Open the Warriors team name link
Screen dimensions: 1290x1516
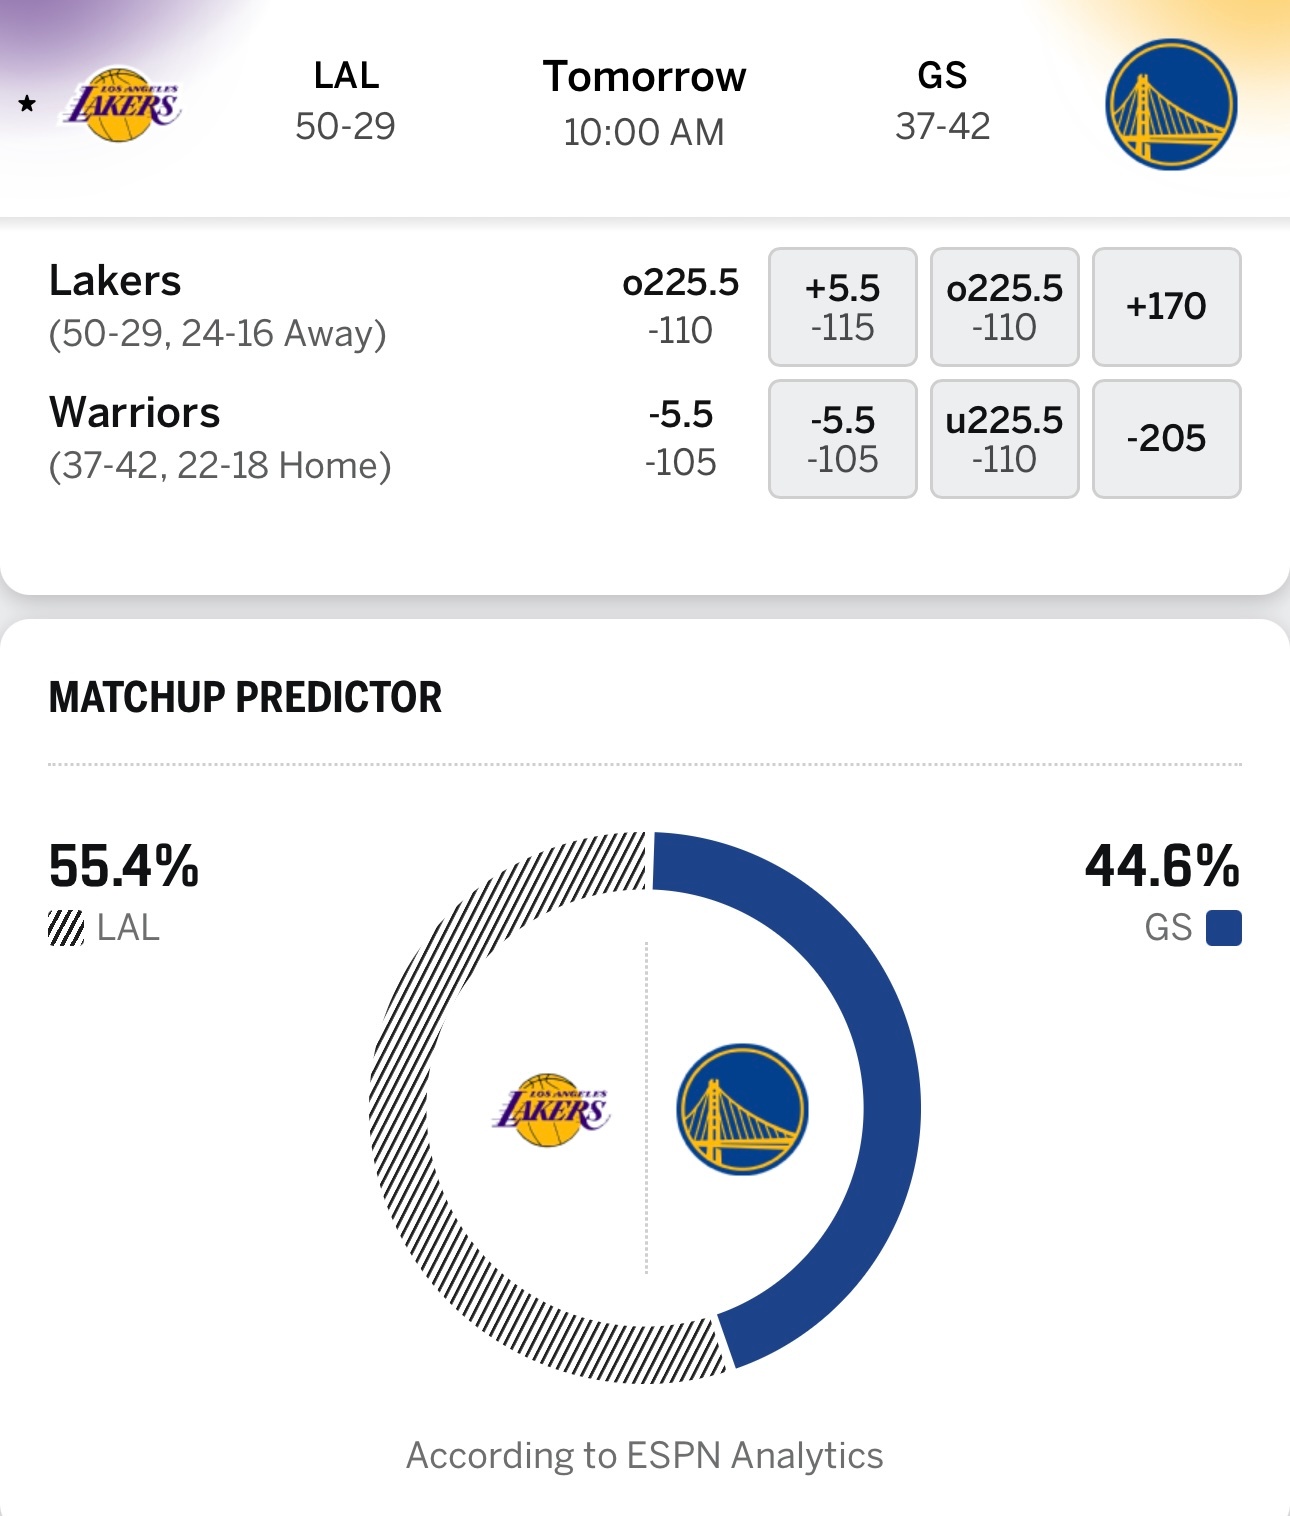pyautogui.click(x=134, y=413)
